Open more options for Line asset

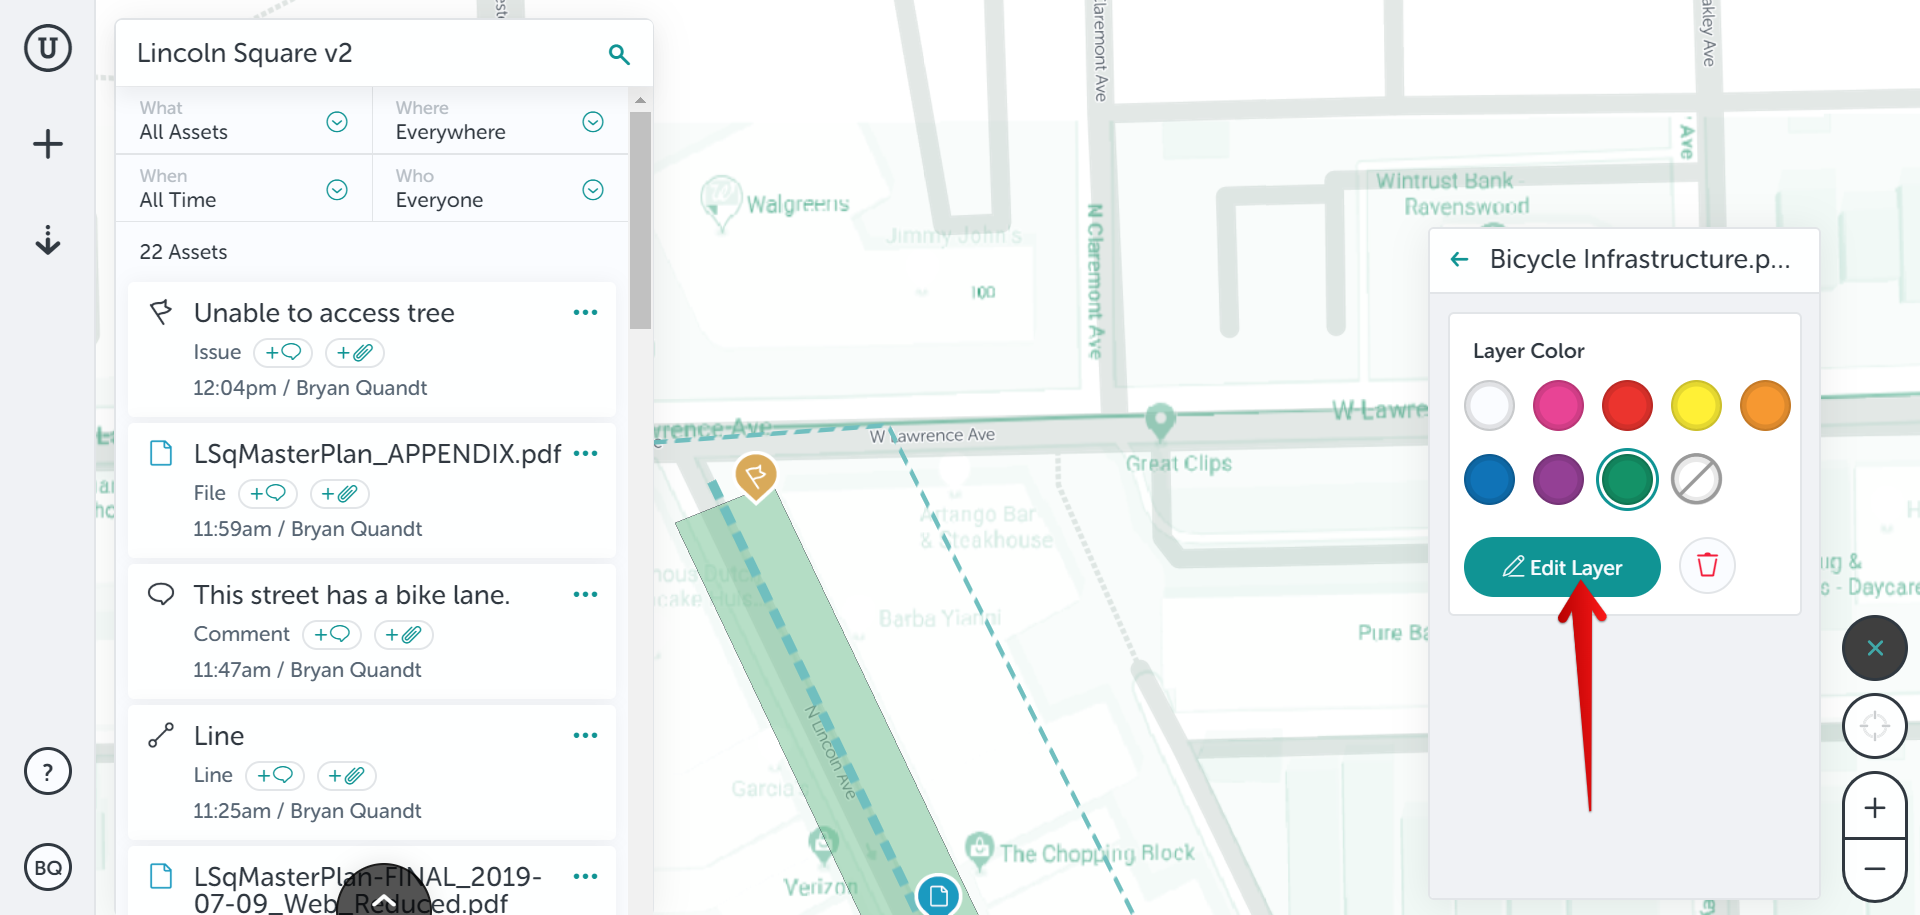(x=586, y=736)
